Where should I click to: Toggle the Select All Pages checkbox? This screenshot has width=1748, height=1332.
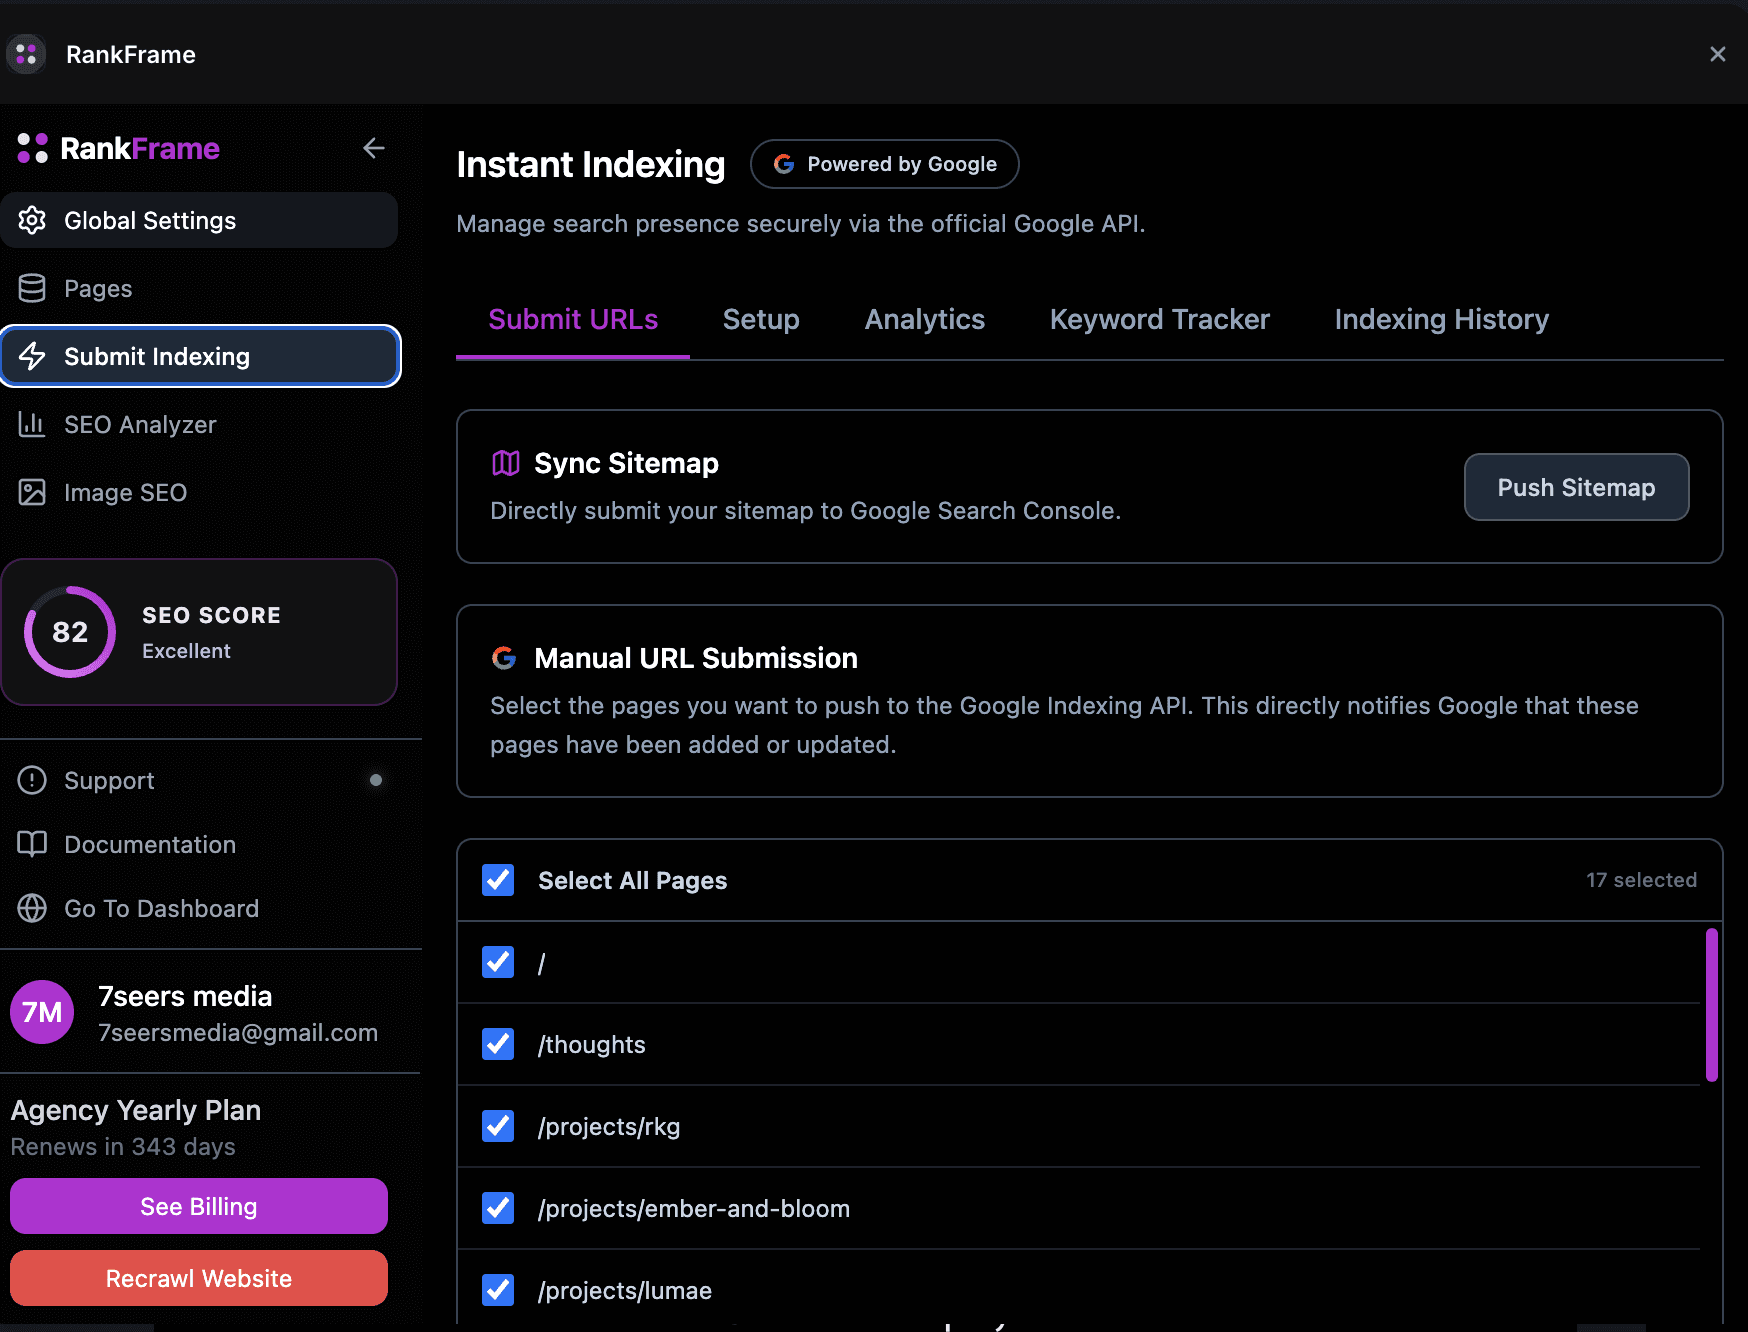[x=498, y=880]
